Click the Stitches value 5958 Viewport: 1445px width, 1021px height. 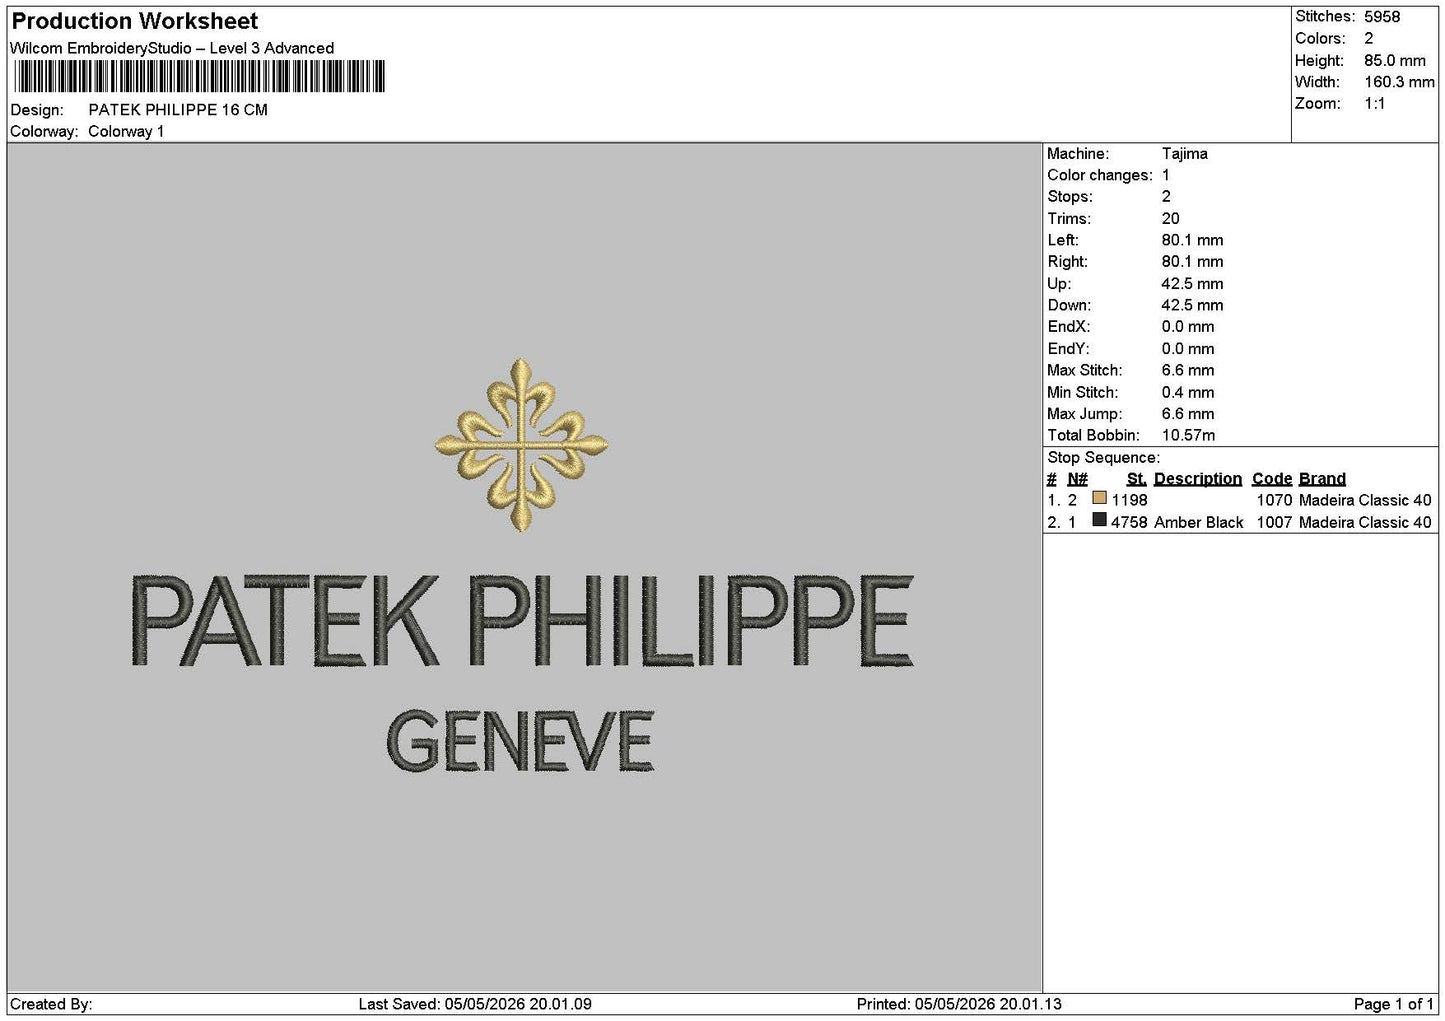(x=1382, y=17)
